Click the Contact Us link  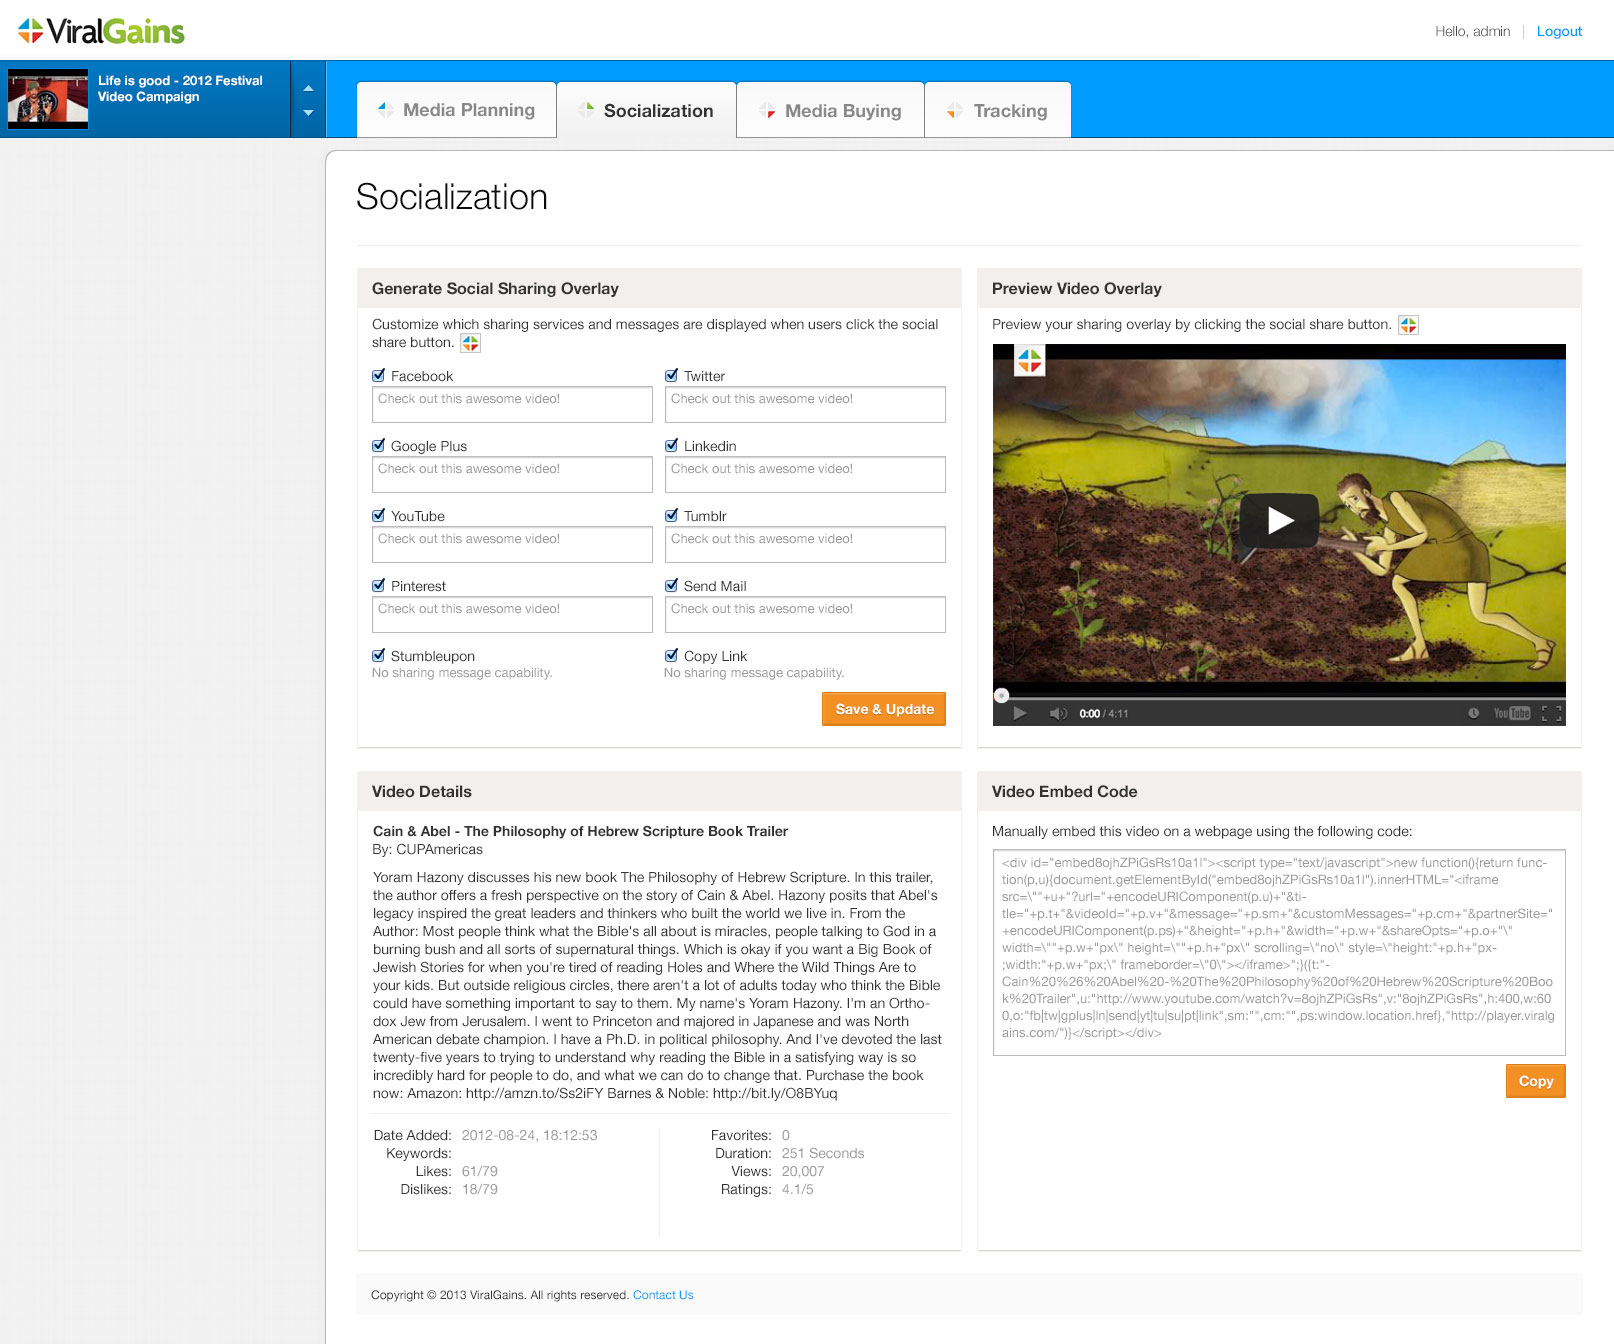click(x=663, y=1295)
